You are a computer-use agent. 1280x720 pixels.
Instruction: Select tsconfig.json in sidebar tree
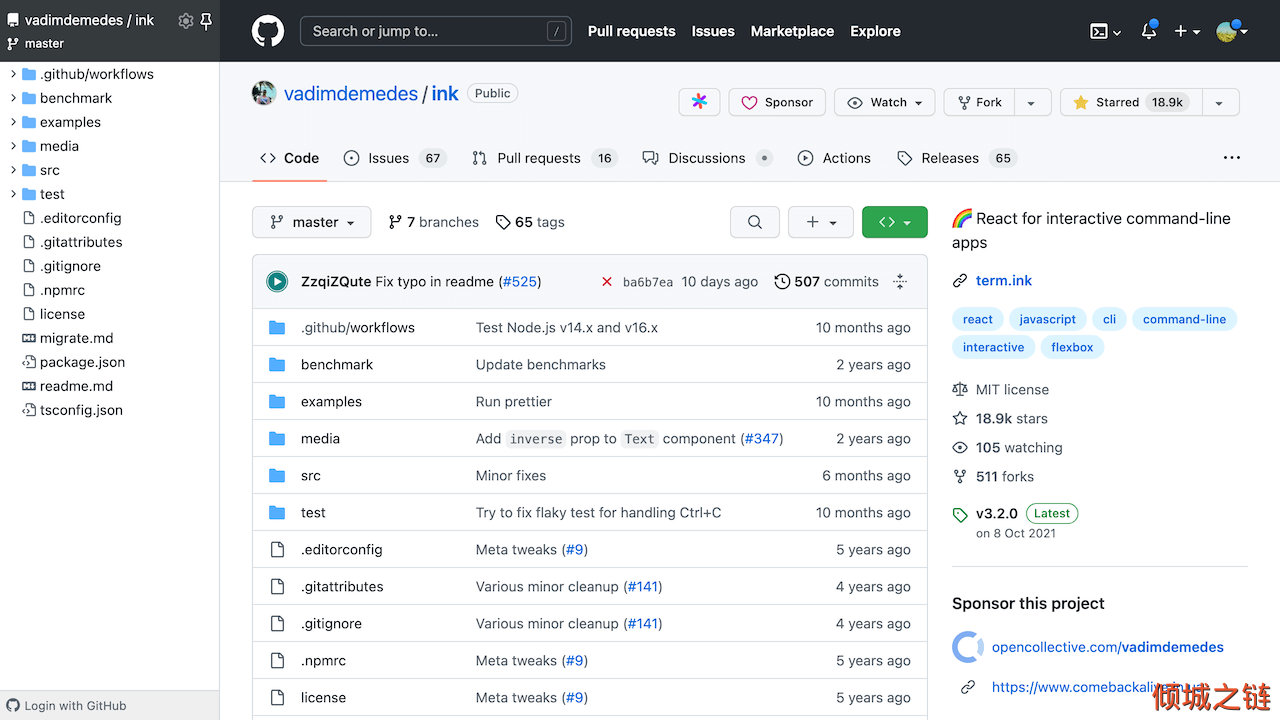[81, 410]
